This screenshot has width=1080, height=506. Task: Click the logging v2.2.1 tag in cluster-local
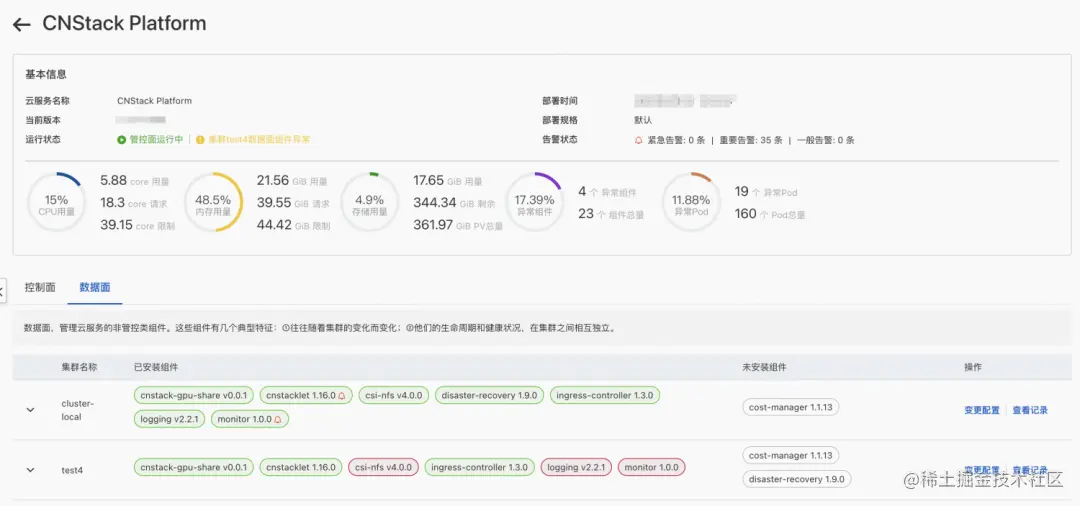(x=169, y=419)
